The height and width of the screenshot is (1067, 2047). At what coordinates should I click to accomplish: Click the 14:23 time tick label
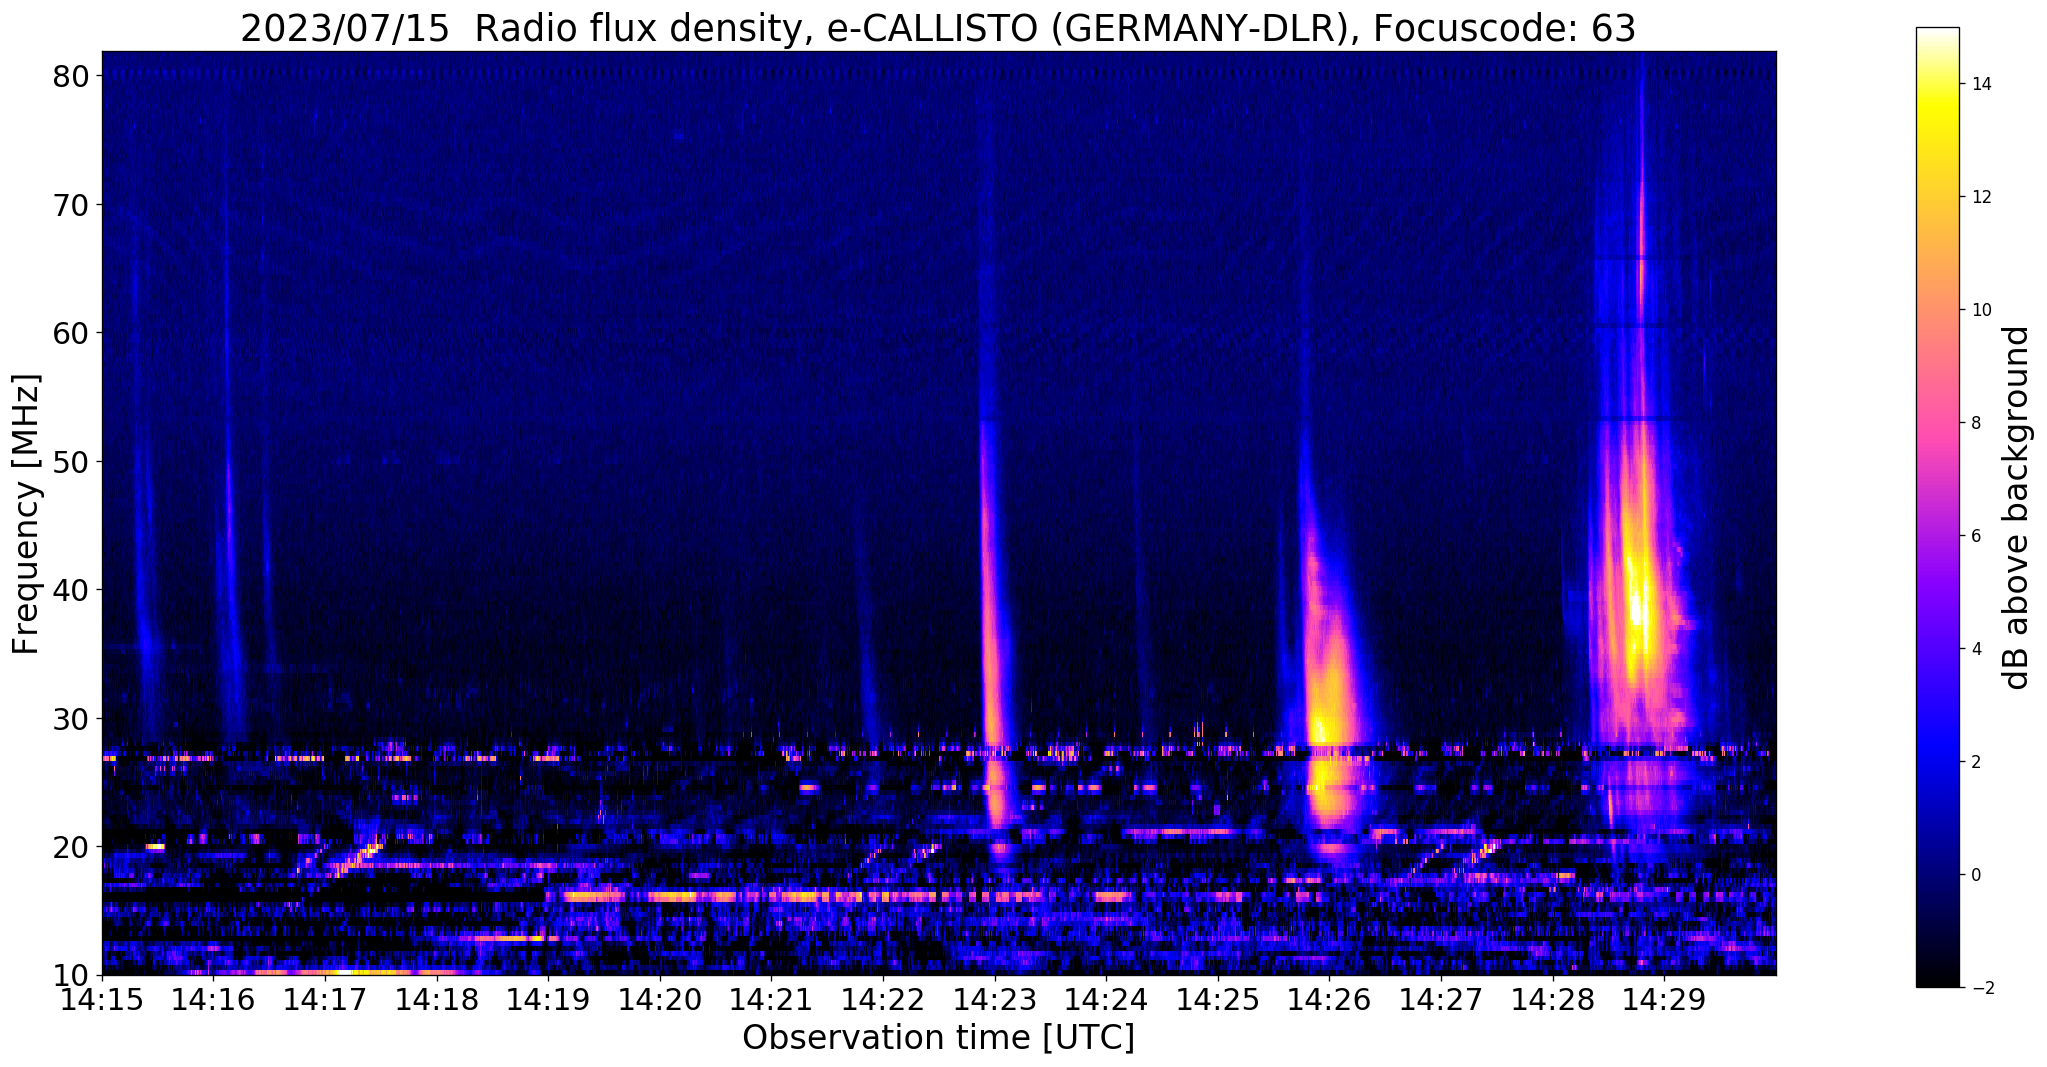995,1000
